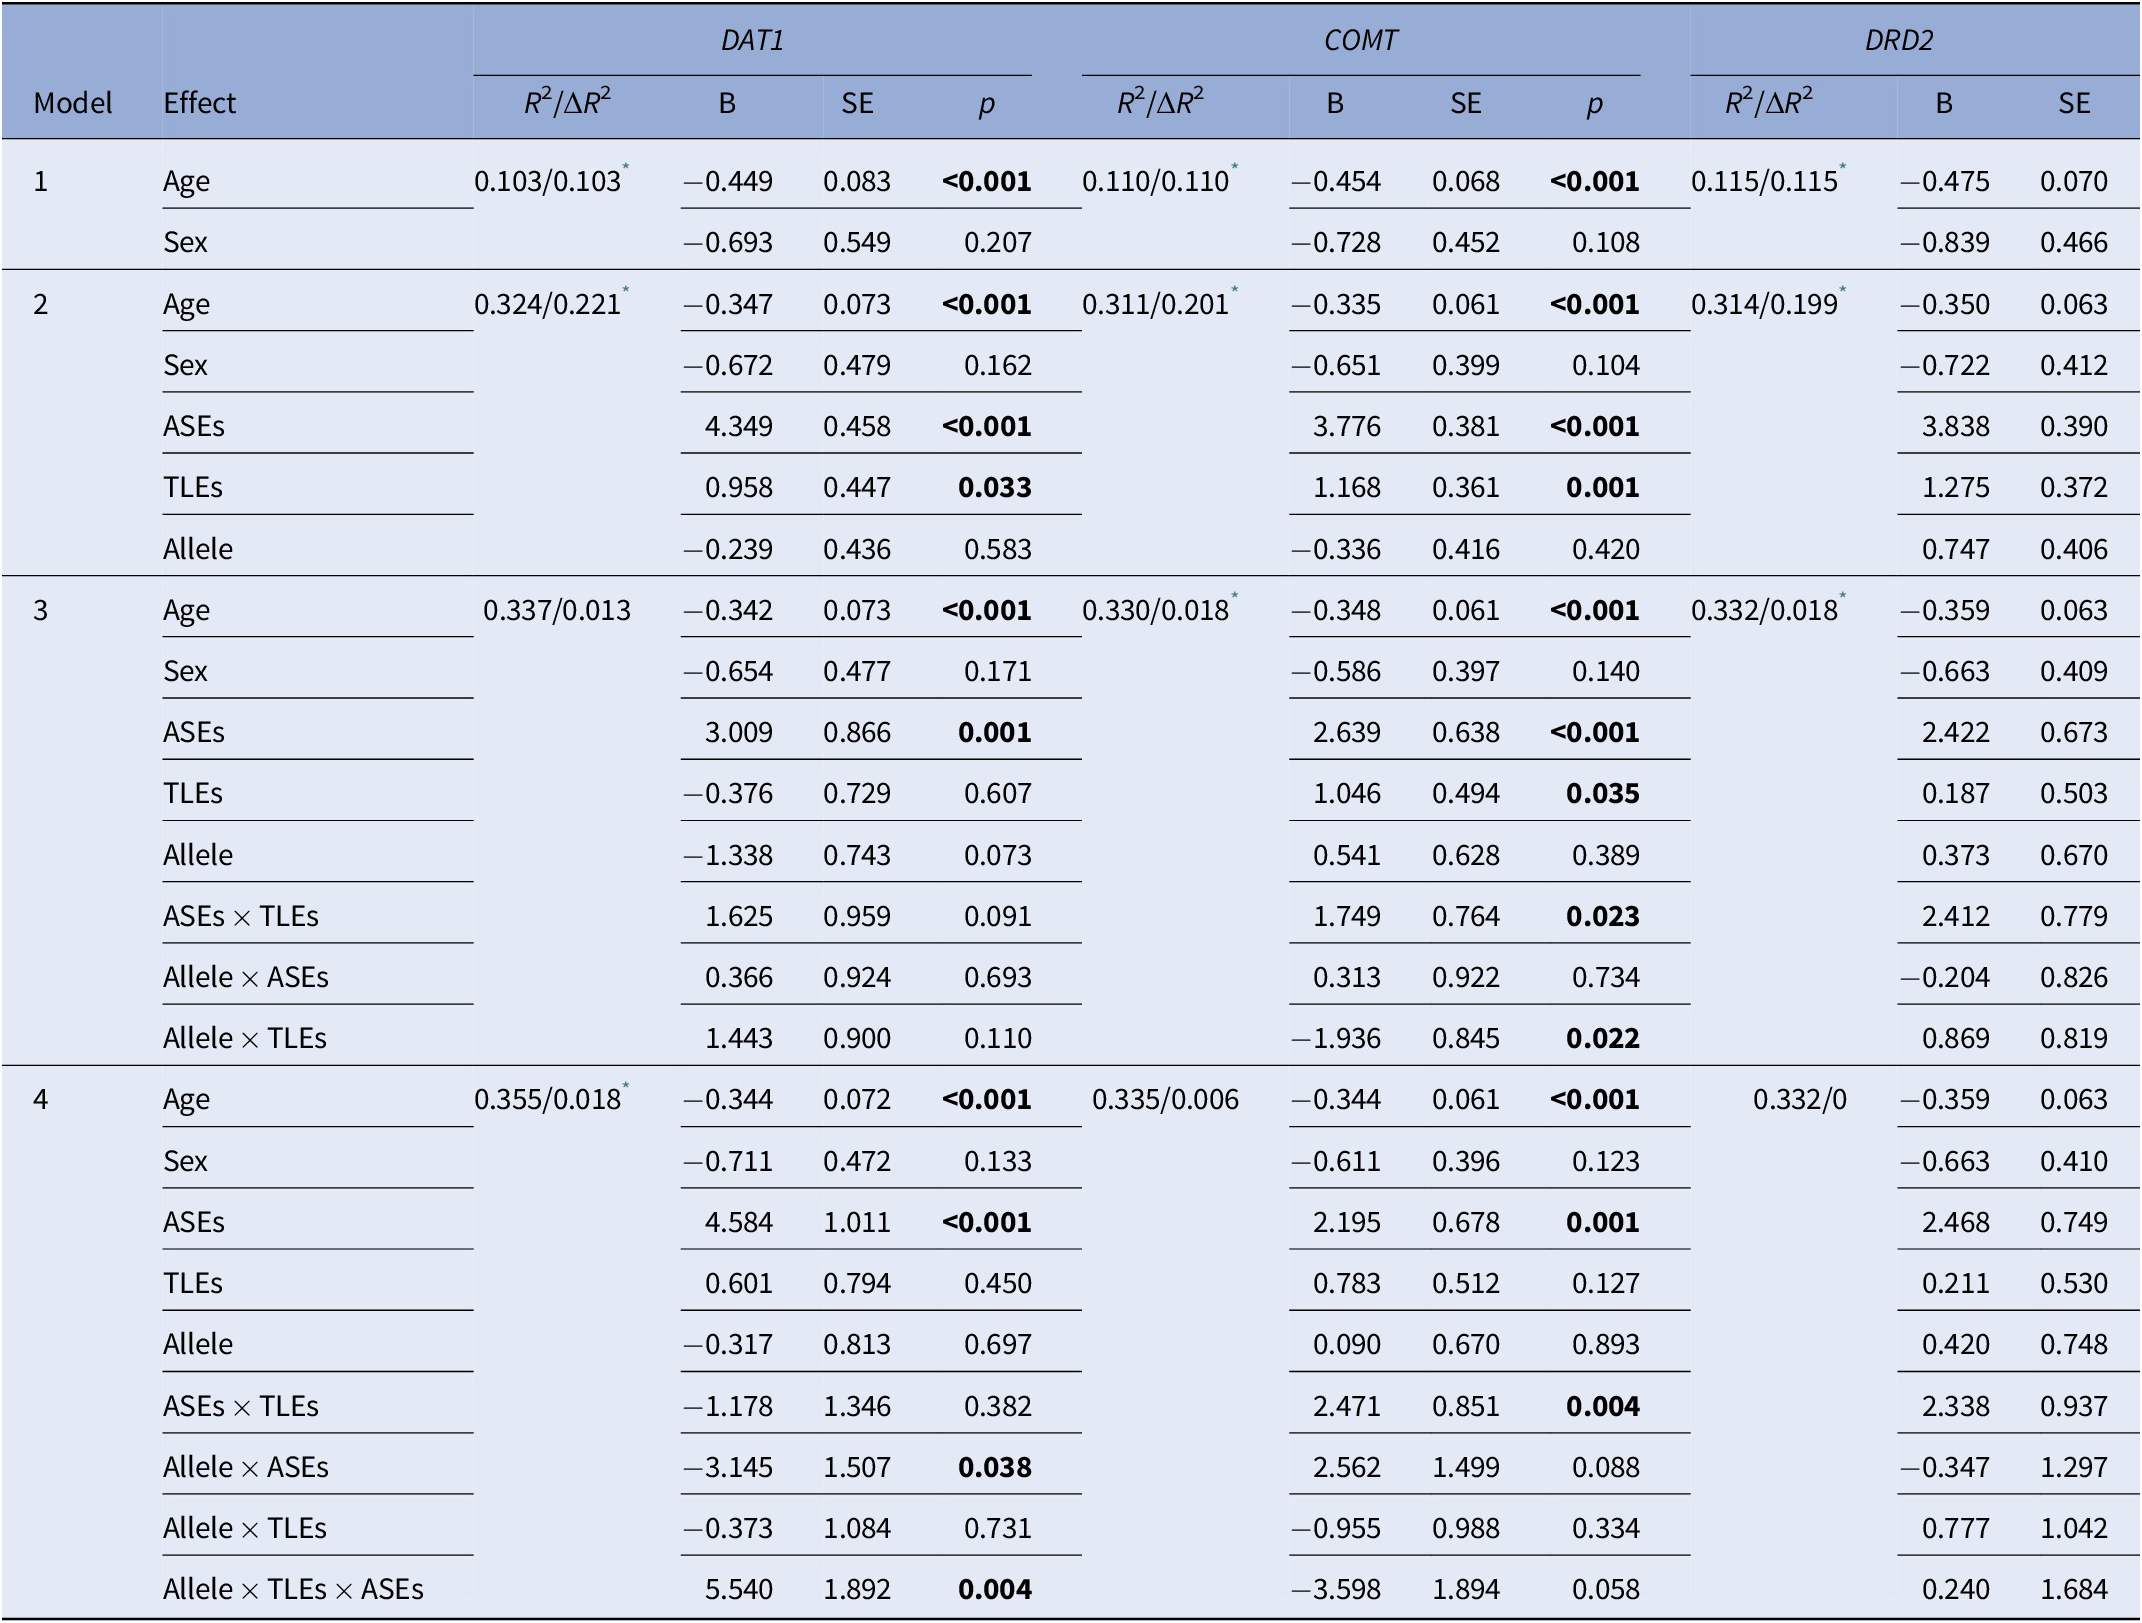Click the 0.103/0.103 R² cell
The height and width of the screenshot is (1623, 2142).
click(x=547, y=181)
